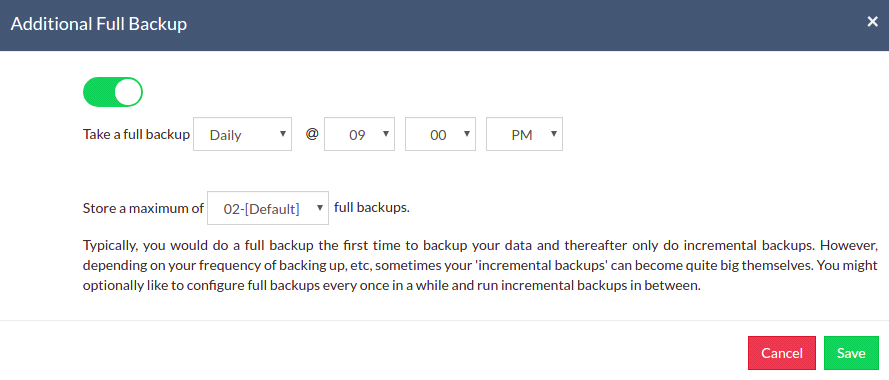Click the 'Store a maximum of' label
This screenshot has height=380, width=889.
pos(143,208)
